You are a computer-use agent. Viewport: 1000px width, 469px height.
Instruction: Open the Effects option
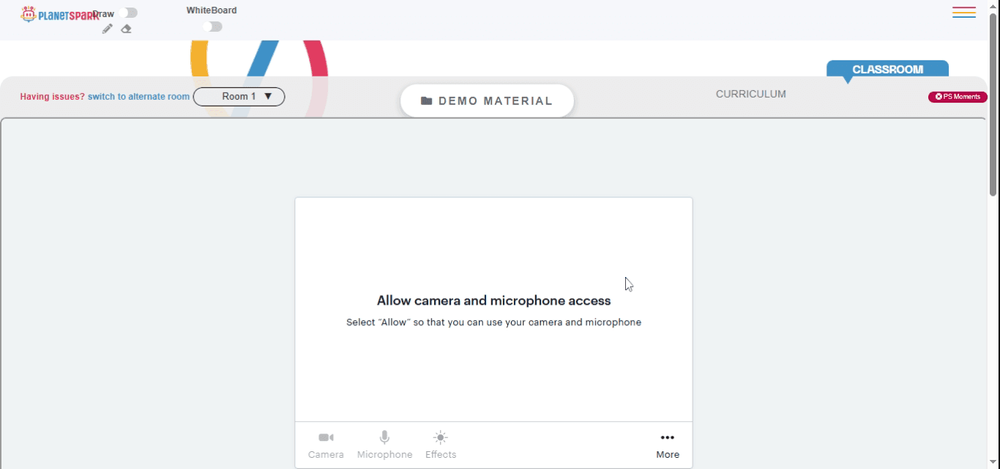point(441,445)
